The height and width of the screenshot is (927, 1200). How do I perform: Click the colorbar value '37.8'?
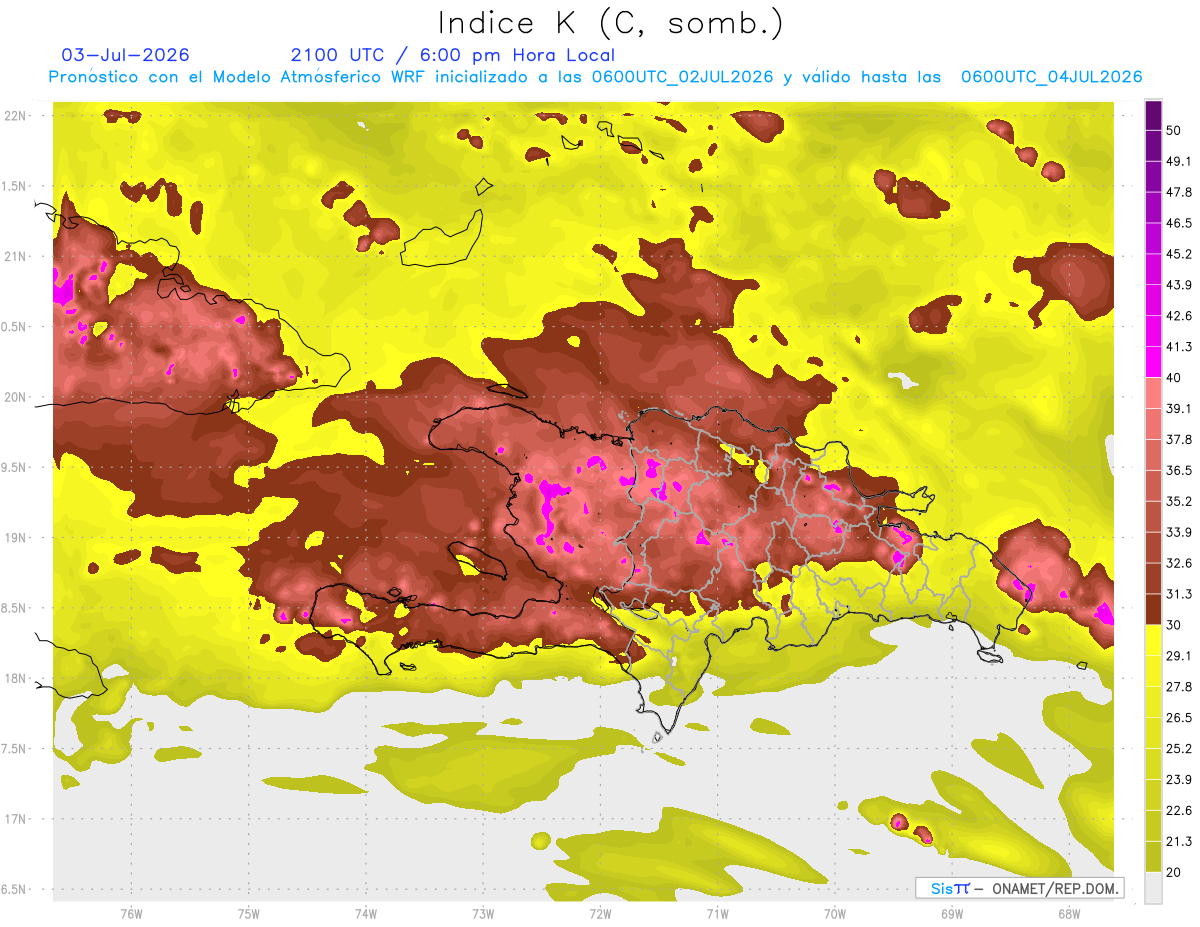coord(1179,440)
